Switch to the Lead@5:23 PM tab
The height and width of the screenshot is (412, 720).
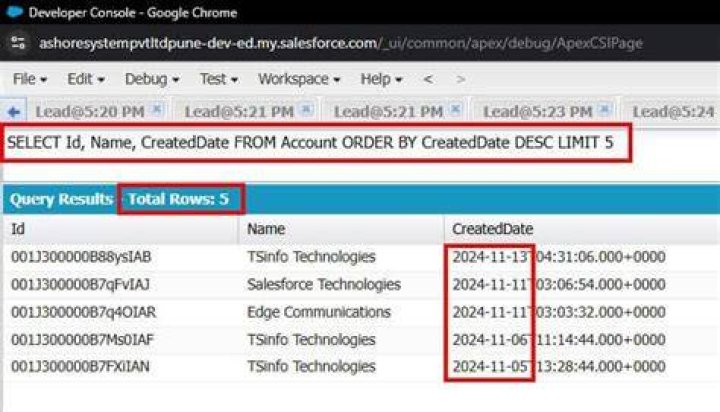point(537,112)
